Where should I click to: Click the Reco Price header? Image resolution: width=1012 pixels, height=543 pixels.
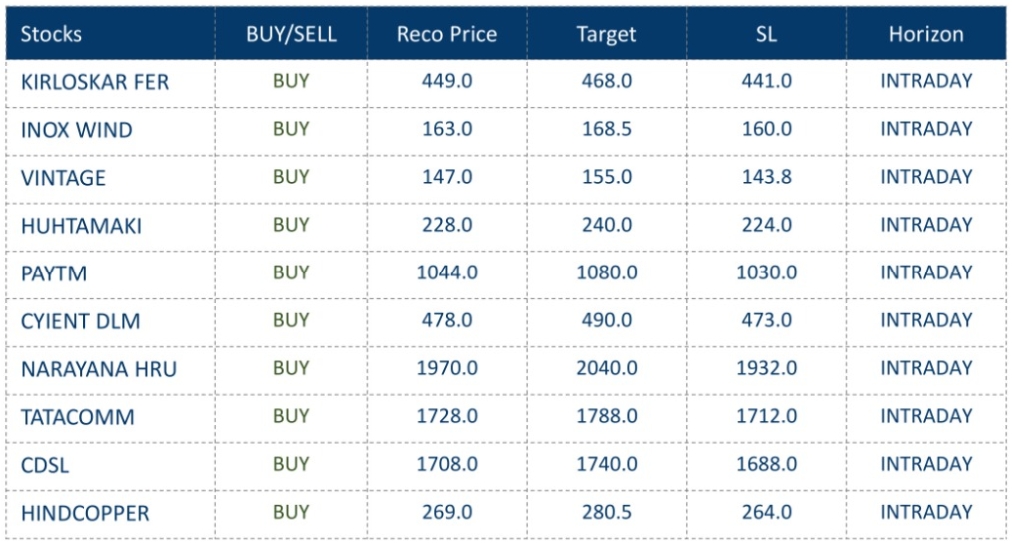tap(447, 34)
